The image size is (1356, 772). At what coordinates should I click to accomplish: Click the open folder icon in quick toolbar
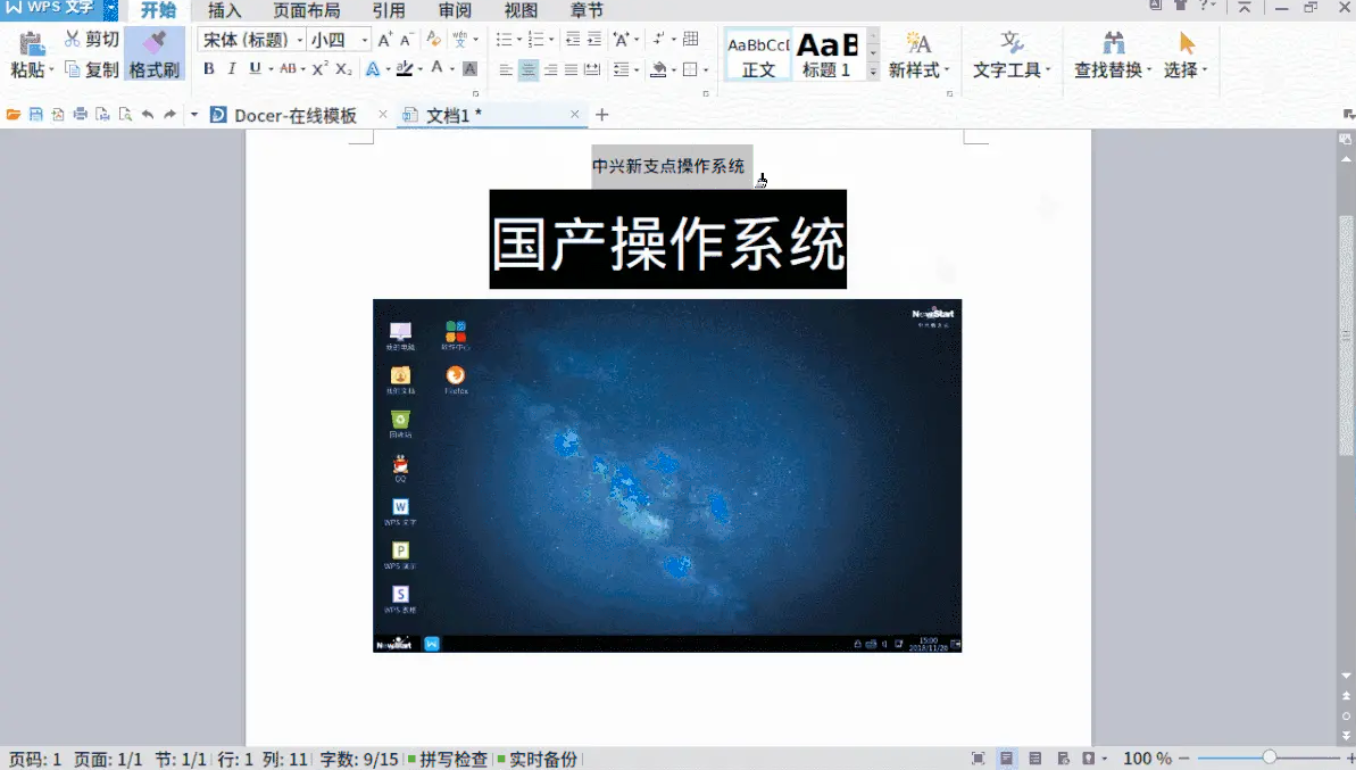[x=14, y=115]
